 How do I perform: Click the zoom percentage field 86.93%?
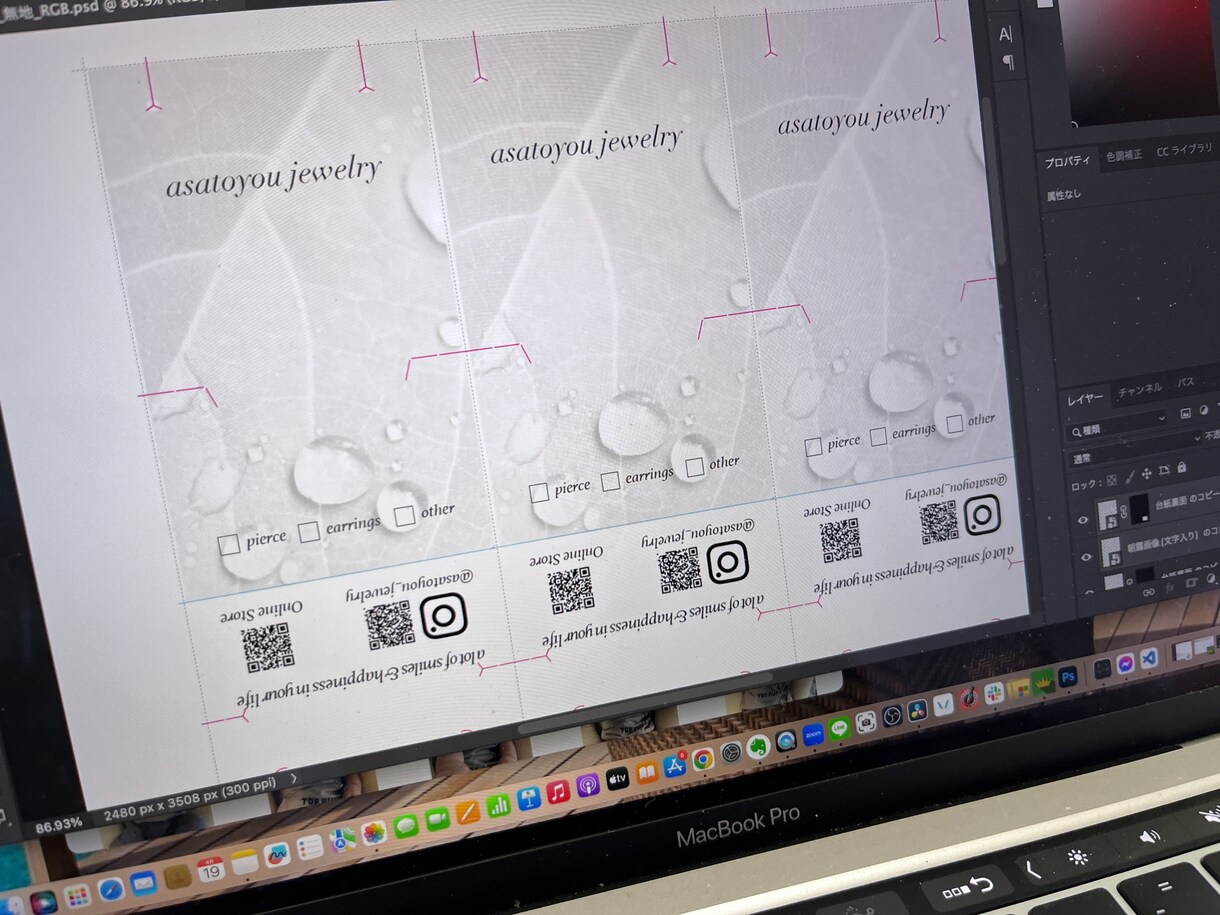(59, 826)
